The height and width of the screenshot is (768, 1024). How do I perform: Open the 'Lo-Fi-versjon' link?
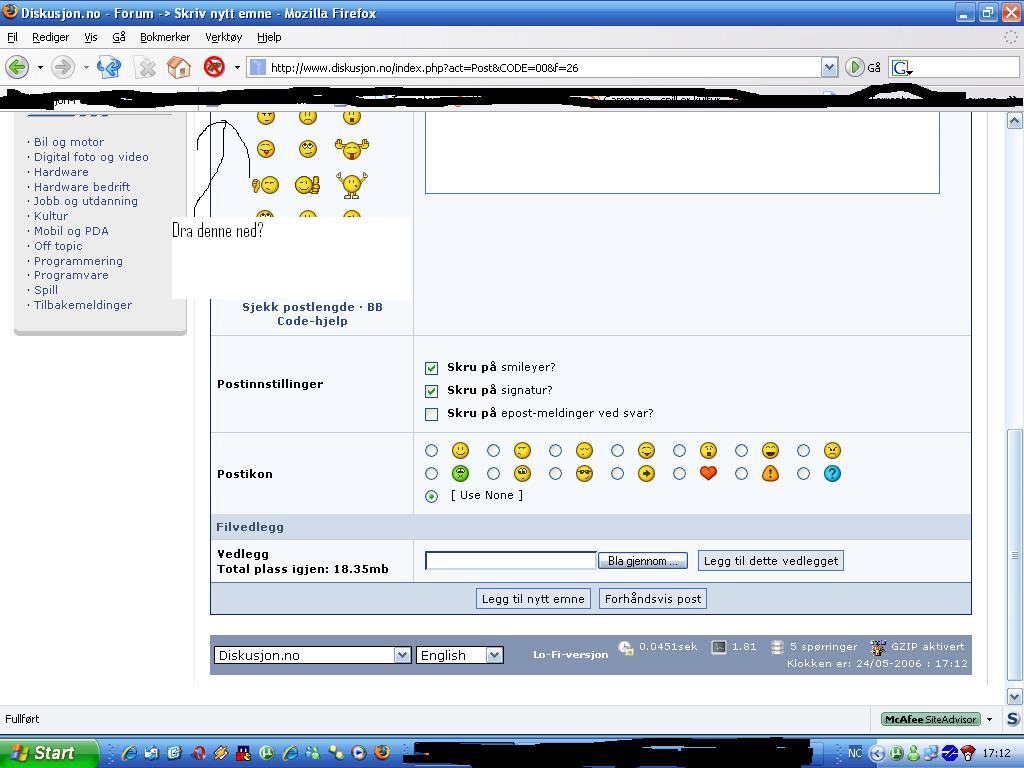570,654
